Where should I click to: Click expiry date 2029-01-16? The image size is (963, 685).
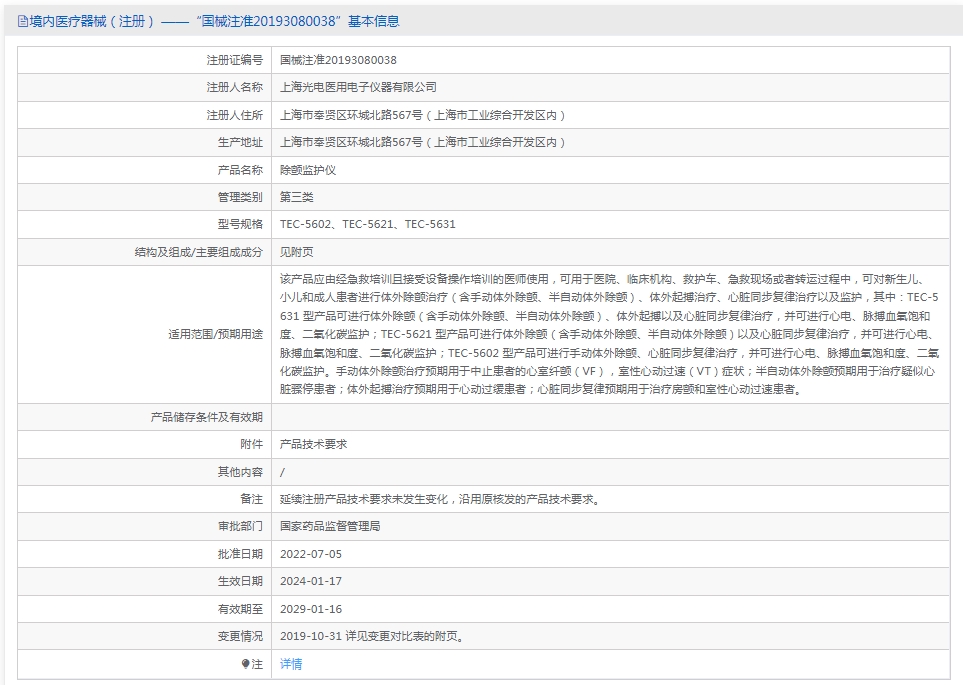click(310, 609)
